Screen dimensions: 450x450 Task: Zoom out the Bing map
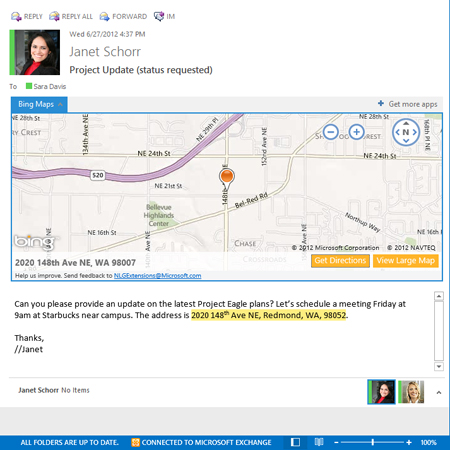[x=331, y=132]
